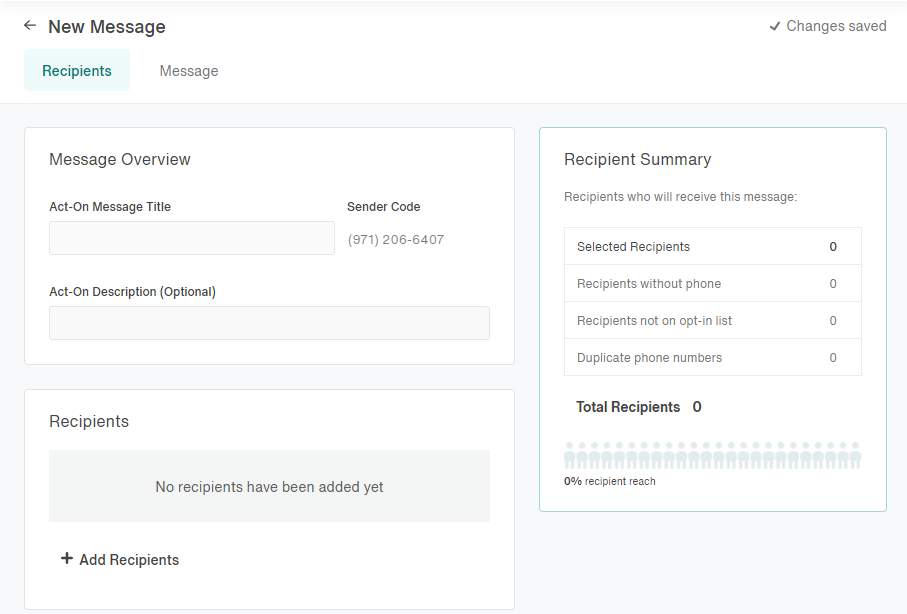Click the 0% recipient reach label
The width and height of the screenshot is (907, 614).
[610, 481]
